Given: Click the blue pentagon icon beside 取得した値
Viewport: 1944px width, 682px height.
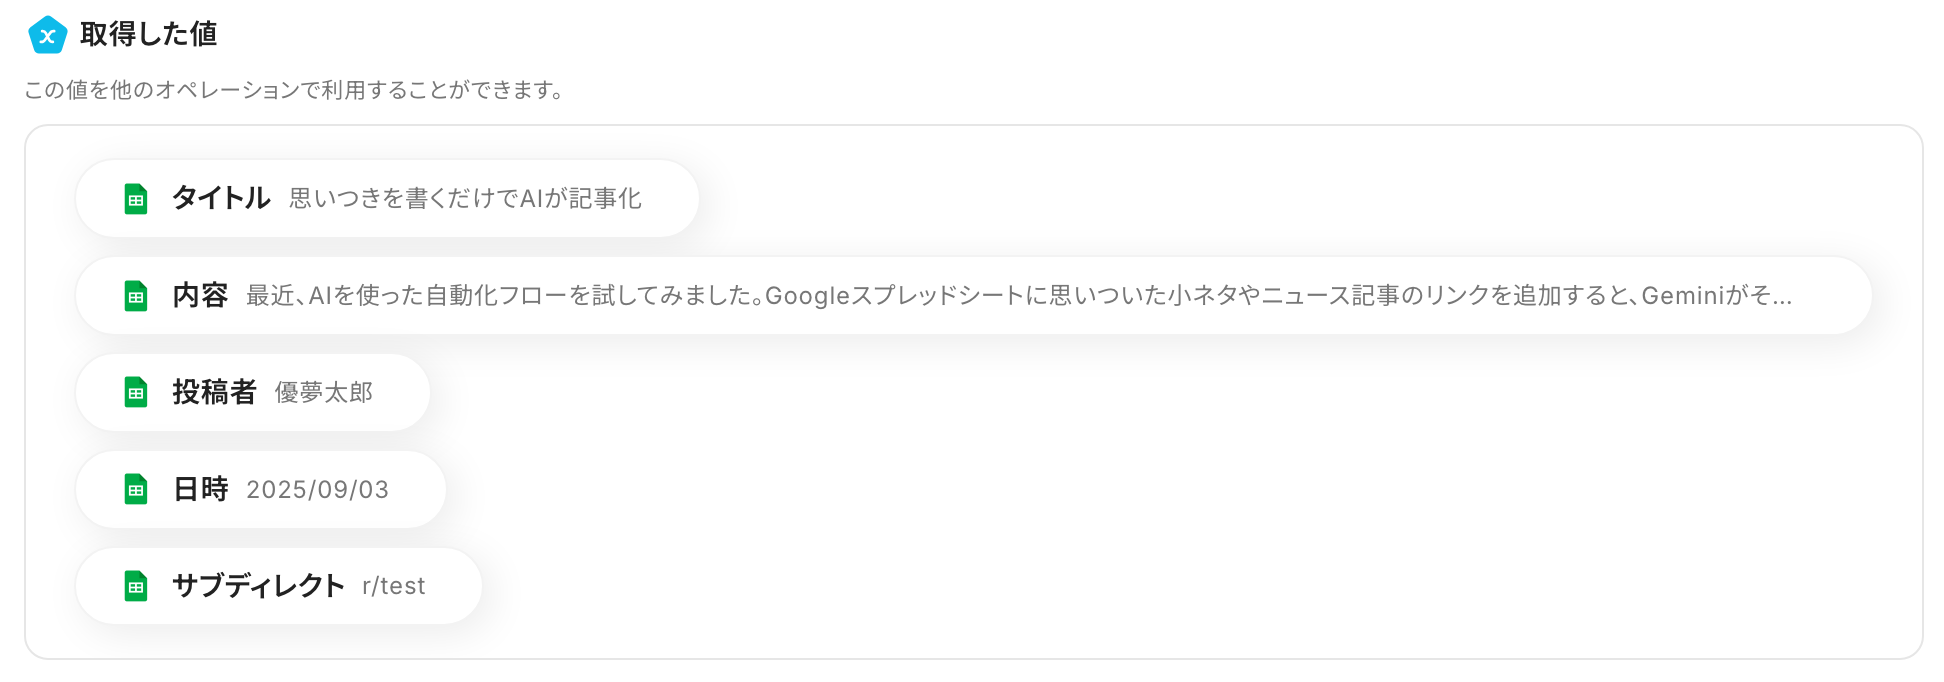Looking at the screenshot, I should 47,35.
